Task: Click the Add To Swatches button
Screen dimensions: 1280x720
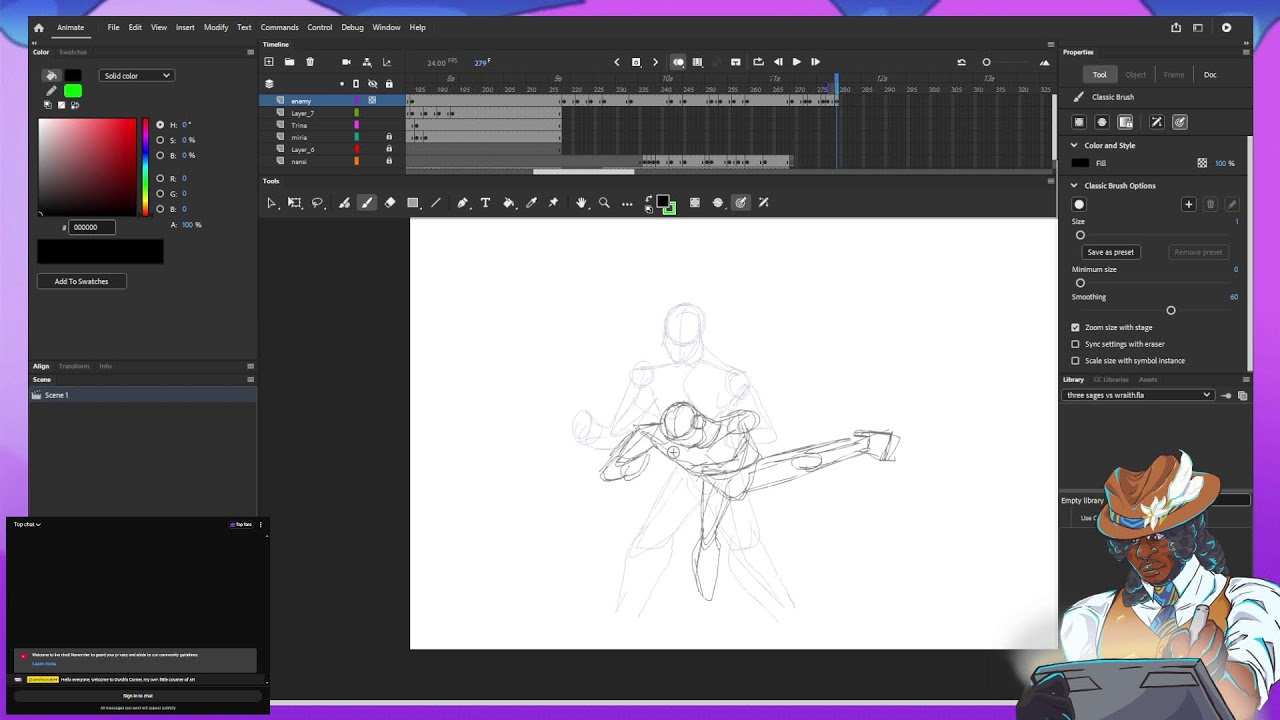Action: click(x=81, y=281)
